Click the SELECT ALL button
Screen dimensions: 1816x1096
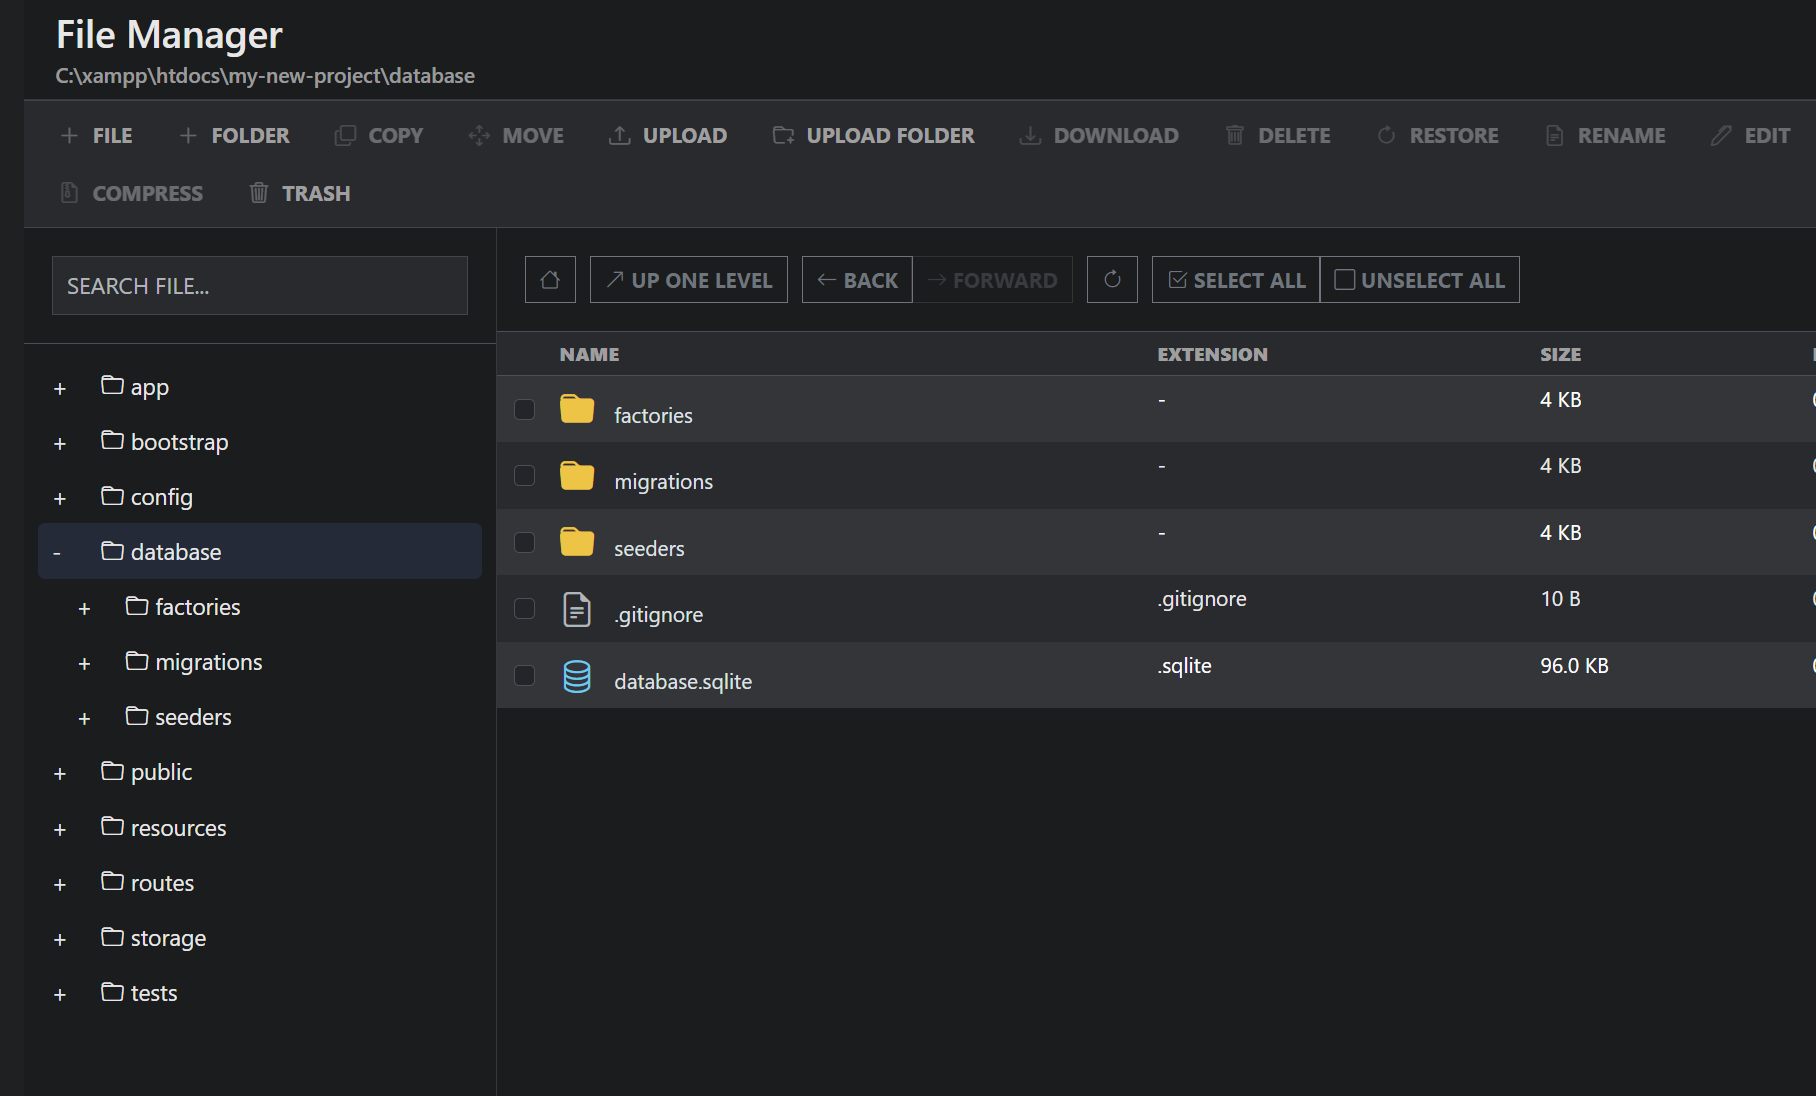[x=1236, y=280]
